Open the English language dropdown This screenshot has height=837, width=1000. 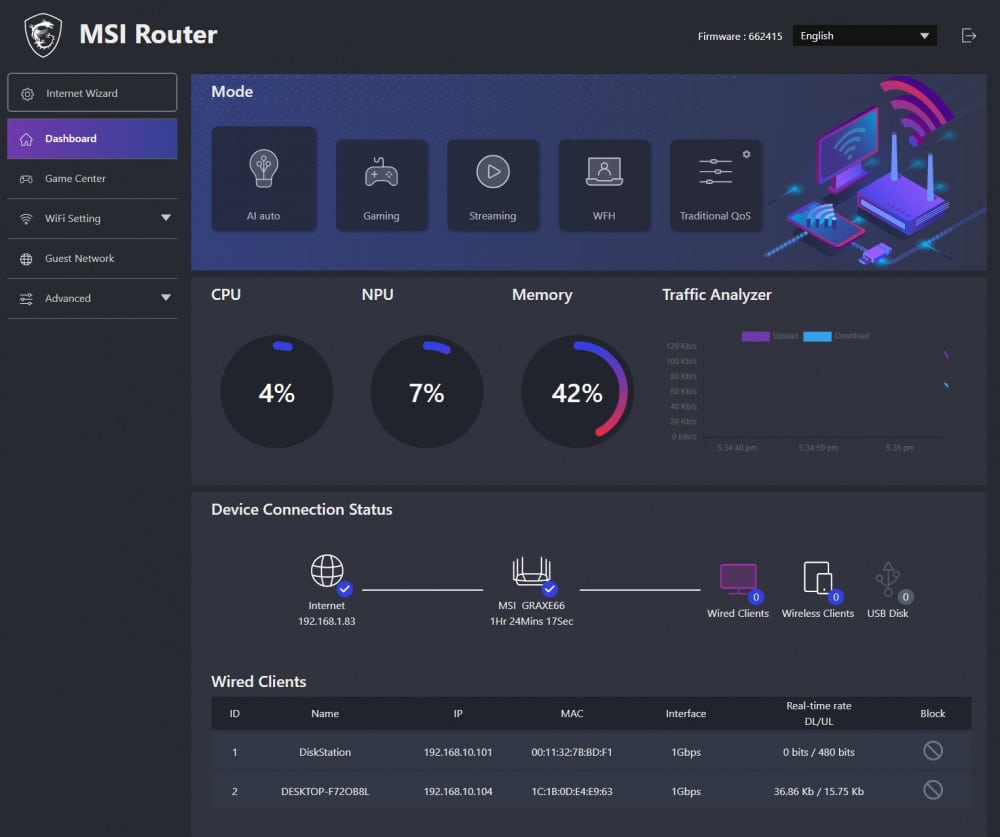tap(864, 36)
